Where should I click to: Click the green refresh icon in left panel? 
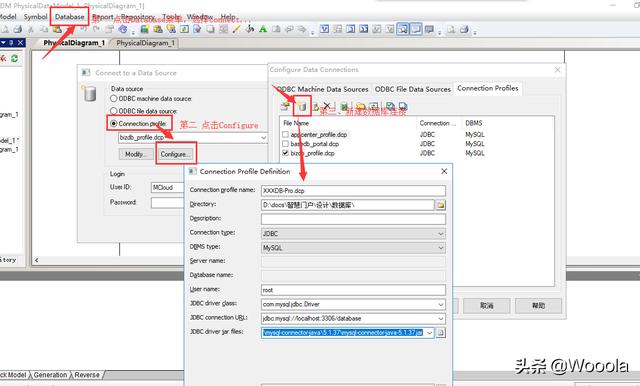(x=15, y=58)
